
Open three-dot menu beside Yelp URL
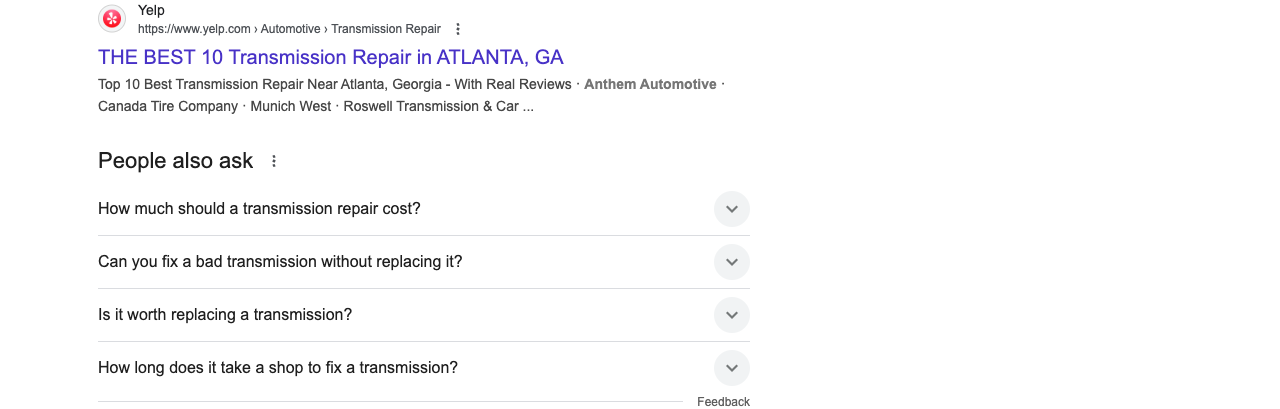pos(458,29)
